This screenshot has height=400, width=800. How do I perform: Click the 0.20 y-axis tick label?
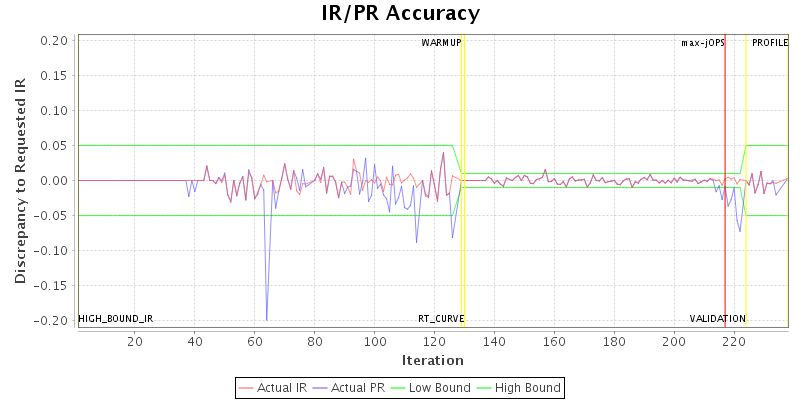click(x=55, y=40)
